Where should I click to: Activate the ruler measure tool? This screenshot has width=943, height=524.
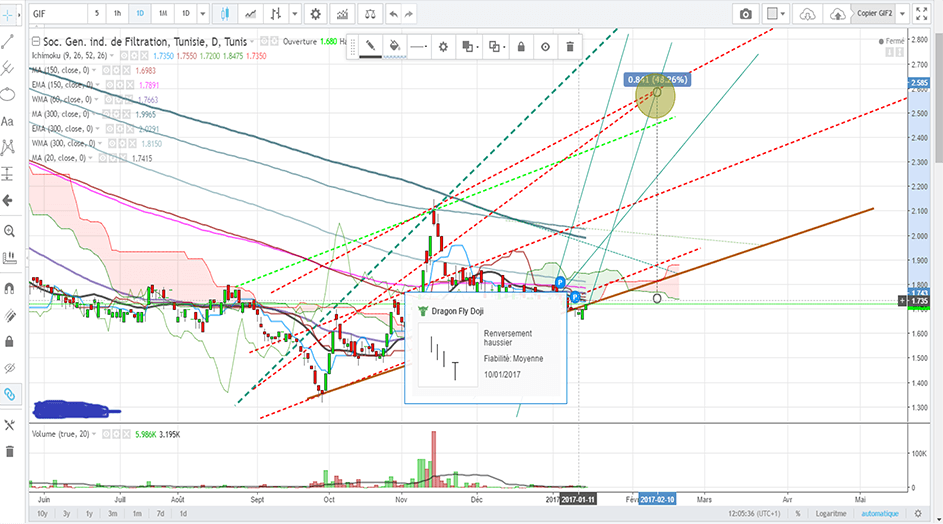[x=9, y=258]
